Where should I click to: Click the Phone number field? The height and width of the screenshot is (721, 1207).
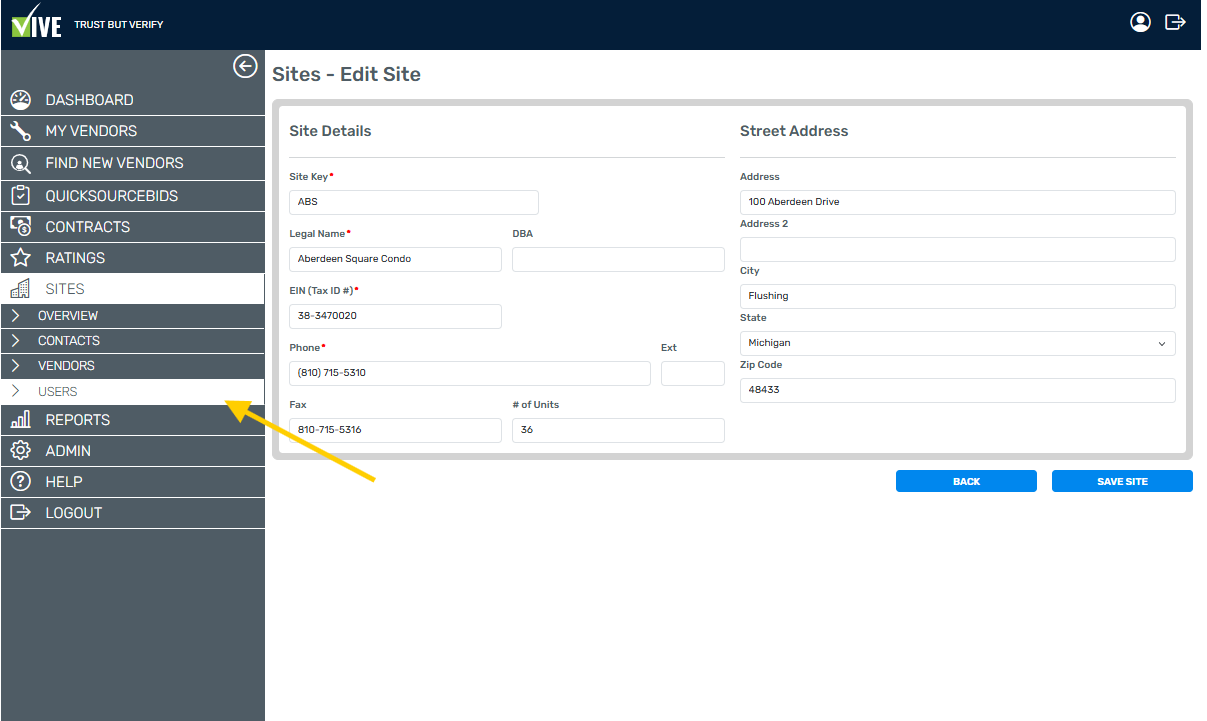click(x=470, y=373)
